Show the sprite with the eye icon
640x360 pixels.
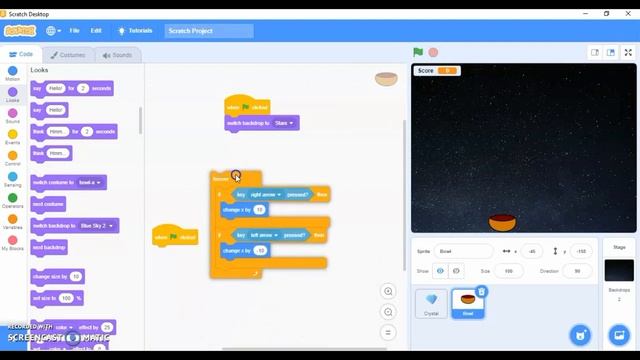click(x=440, y=271)
